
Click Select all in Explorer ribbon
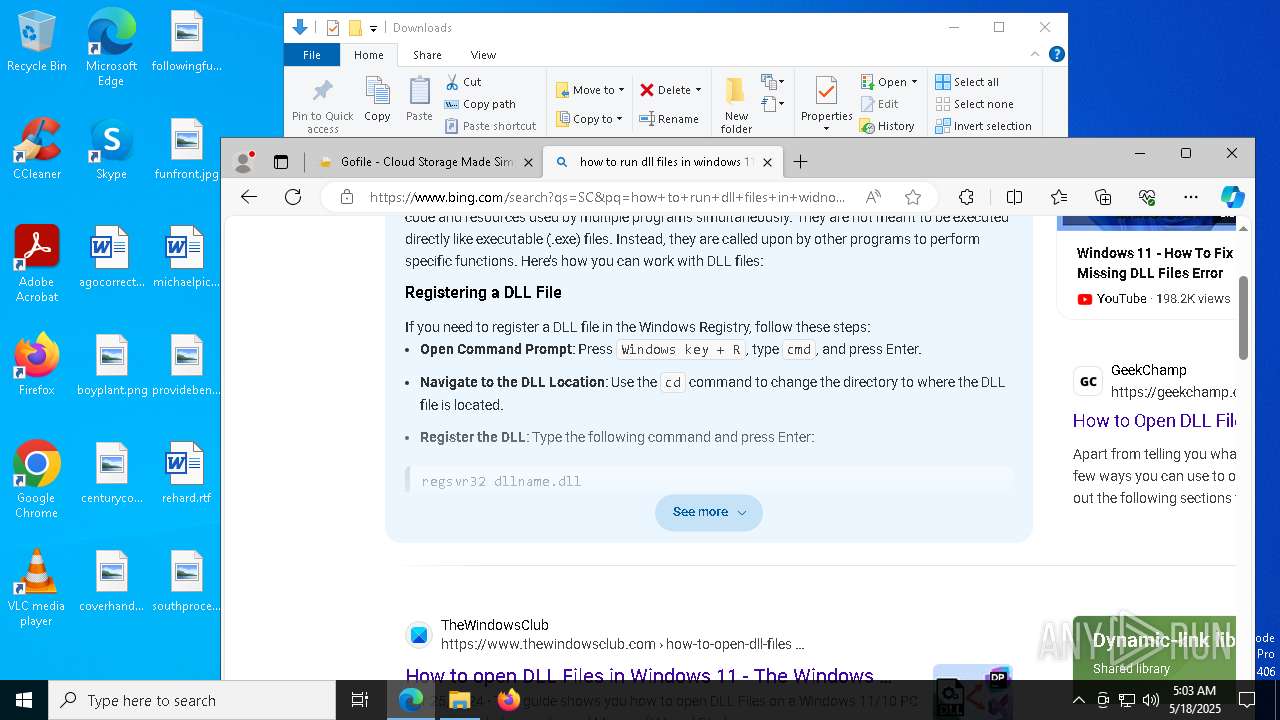tap(967, 82)
